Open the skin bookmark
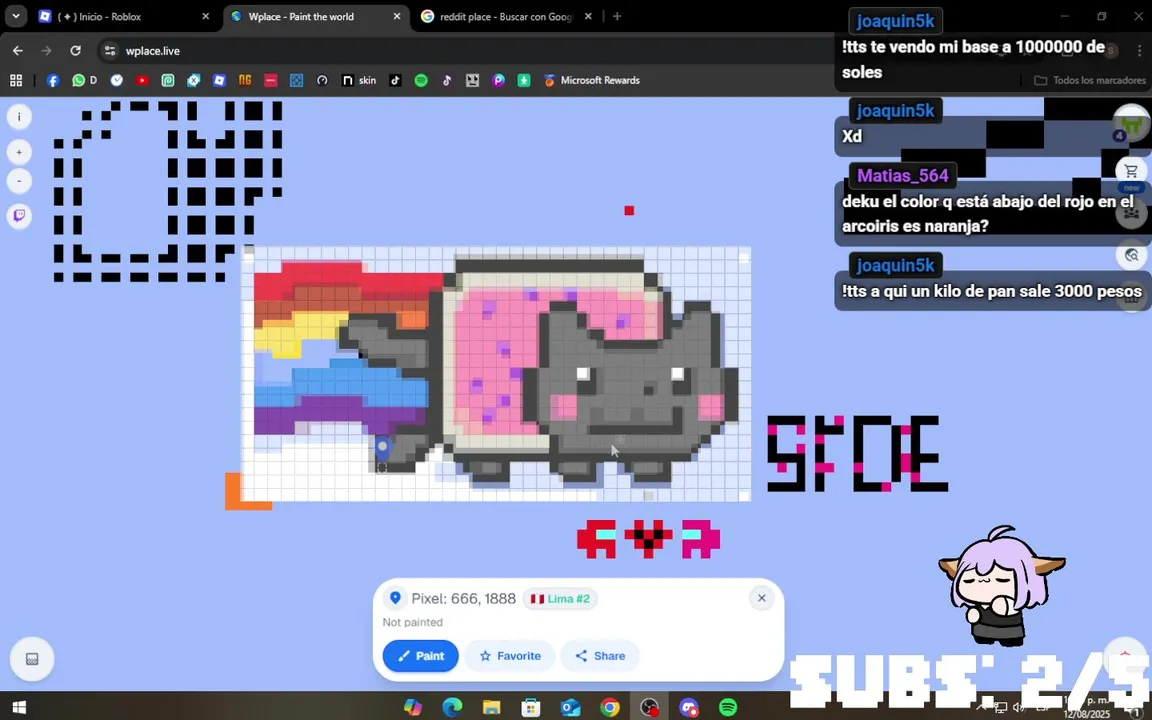Screen dimensions: 1152x720 coord(359,80)
